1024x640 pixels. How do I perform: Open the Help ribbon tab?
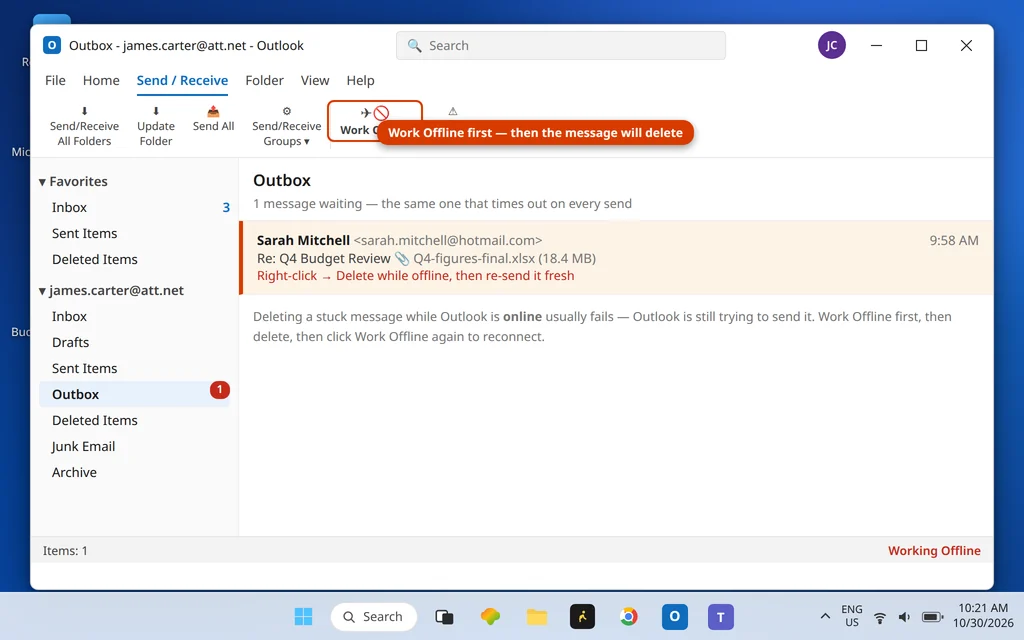point(360,80)
